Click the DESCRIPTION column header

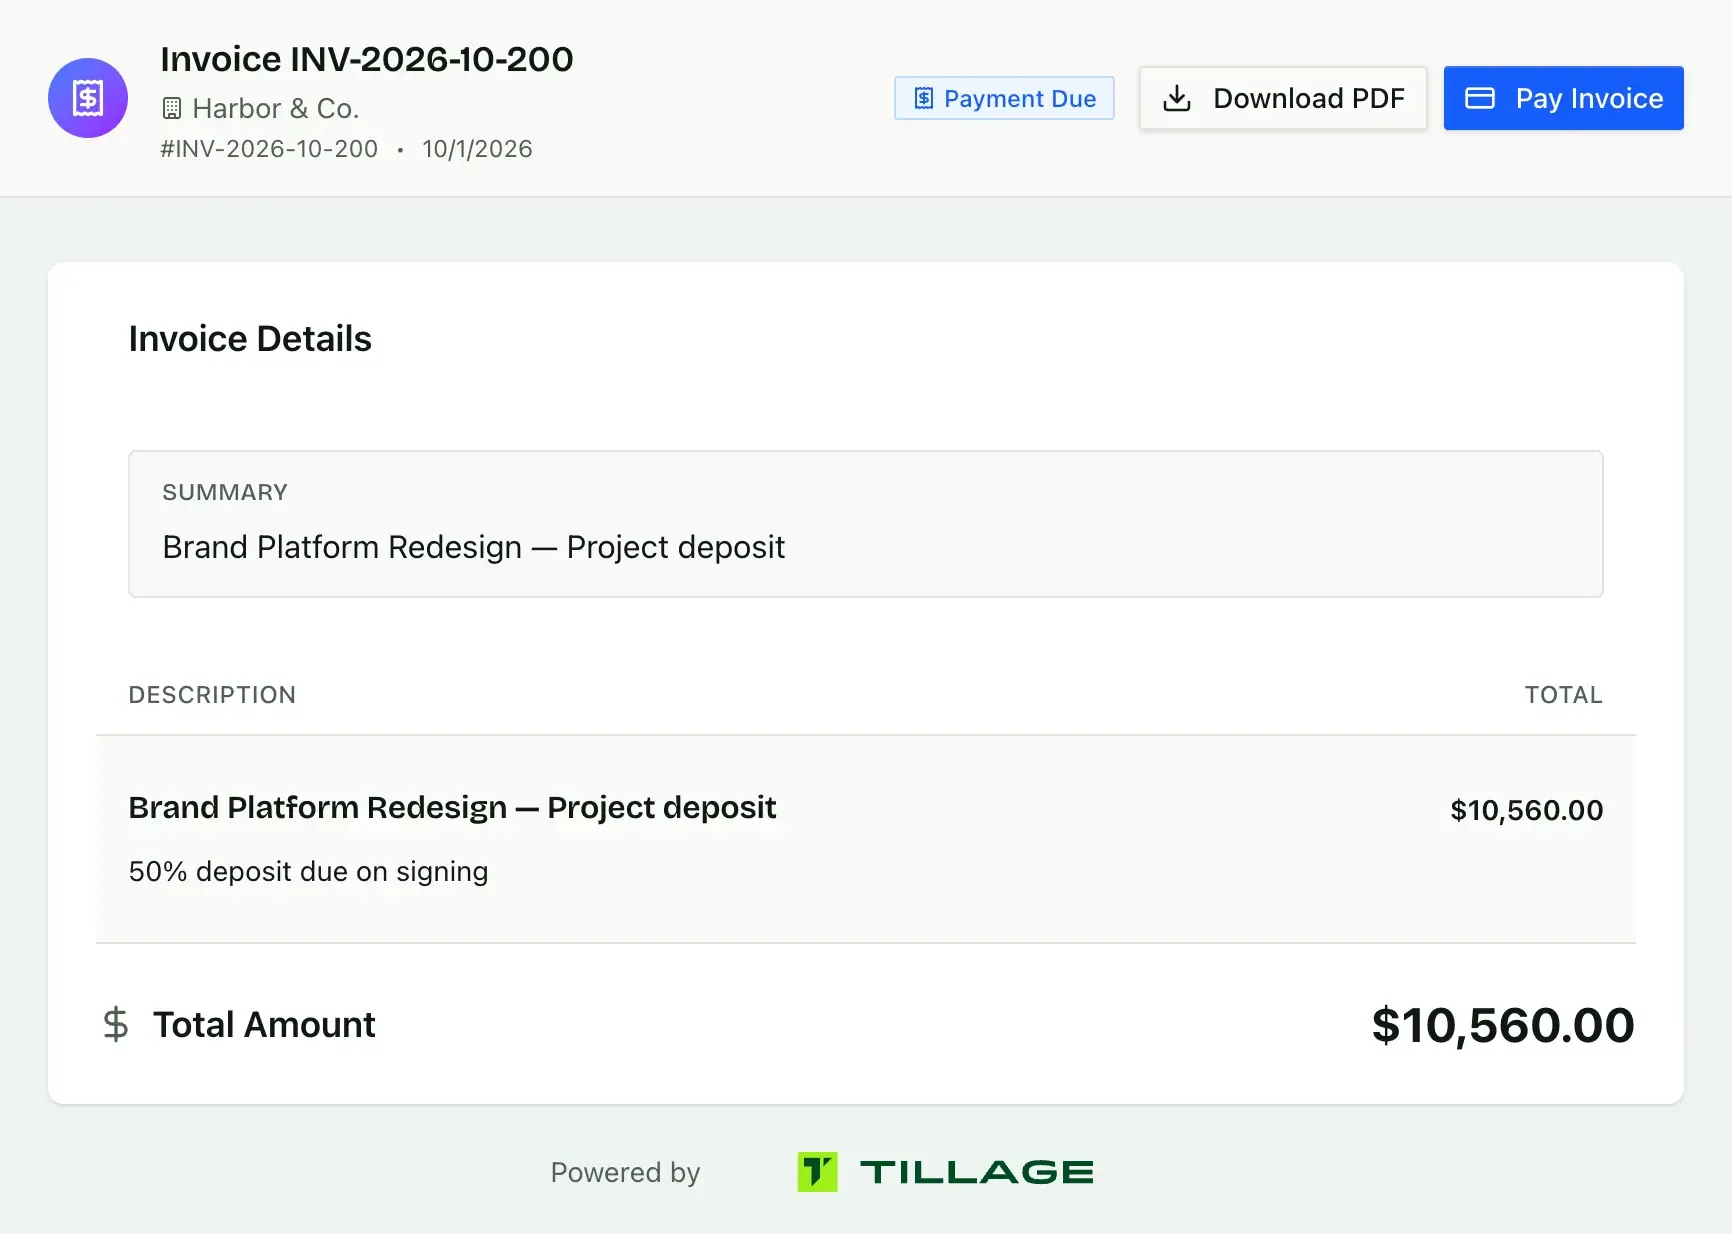point(212,695)
